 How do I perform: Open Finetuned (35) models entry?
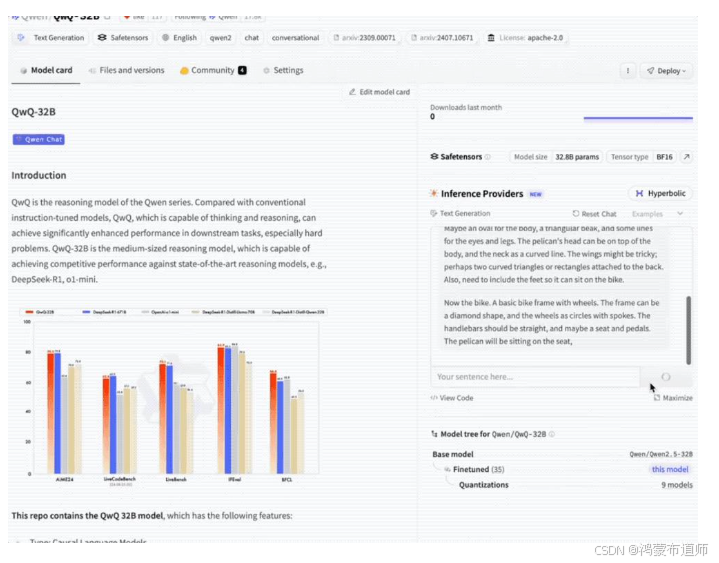click(478, 469)
